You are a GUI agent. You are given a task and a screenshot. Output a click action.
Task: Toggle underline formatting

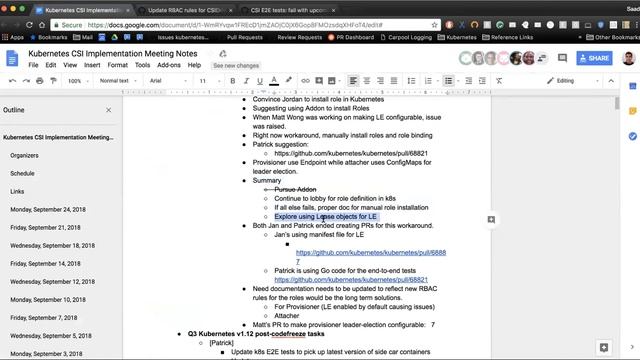click(260, 81)
